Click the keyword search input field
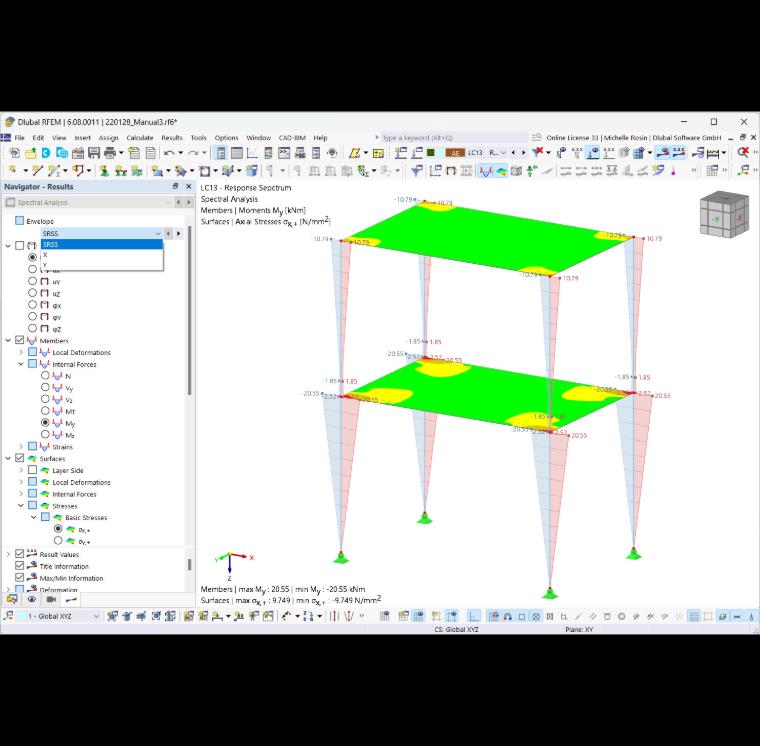Image resolution: width=760 pixels, height=746 pixels. (454, 138)
